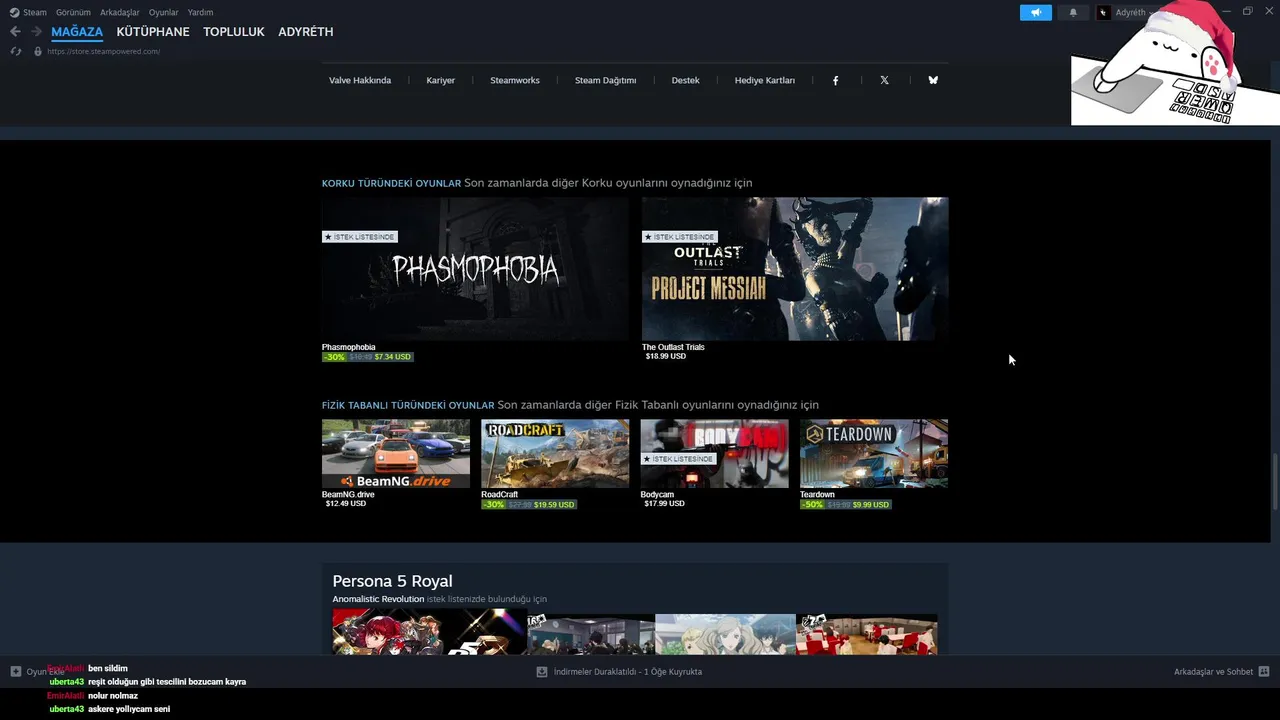Screen dimensions: 1280x720
Task: Open the Bodycam thumbnail
Action: 714,454
